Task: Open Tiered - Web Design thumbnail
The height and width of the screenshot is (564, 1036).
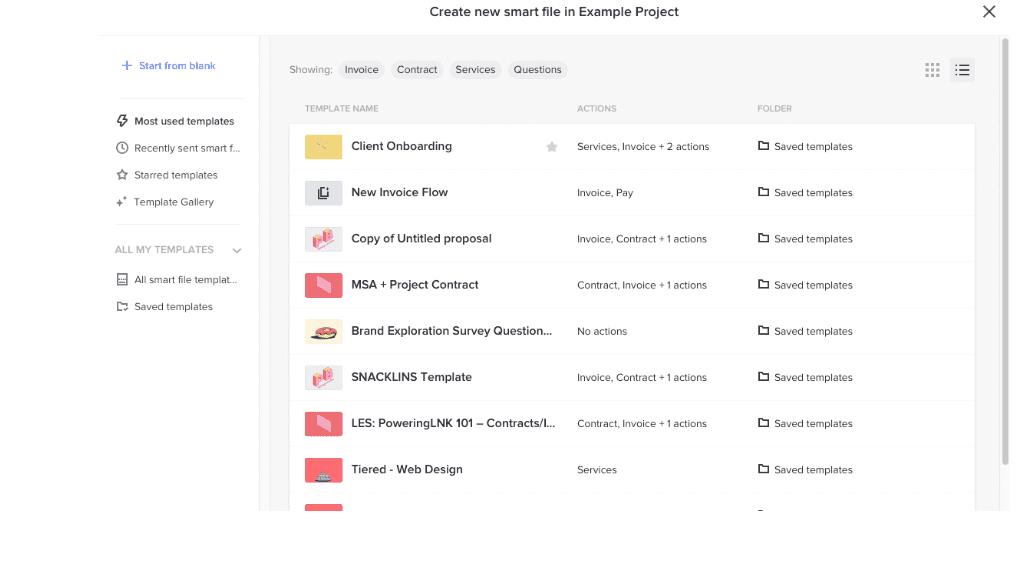Action: pyautogui.click(x=324, y=470)
